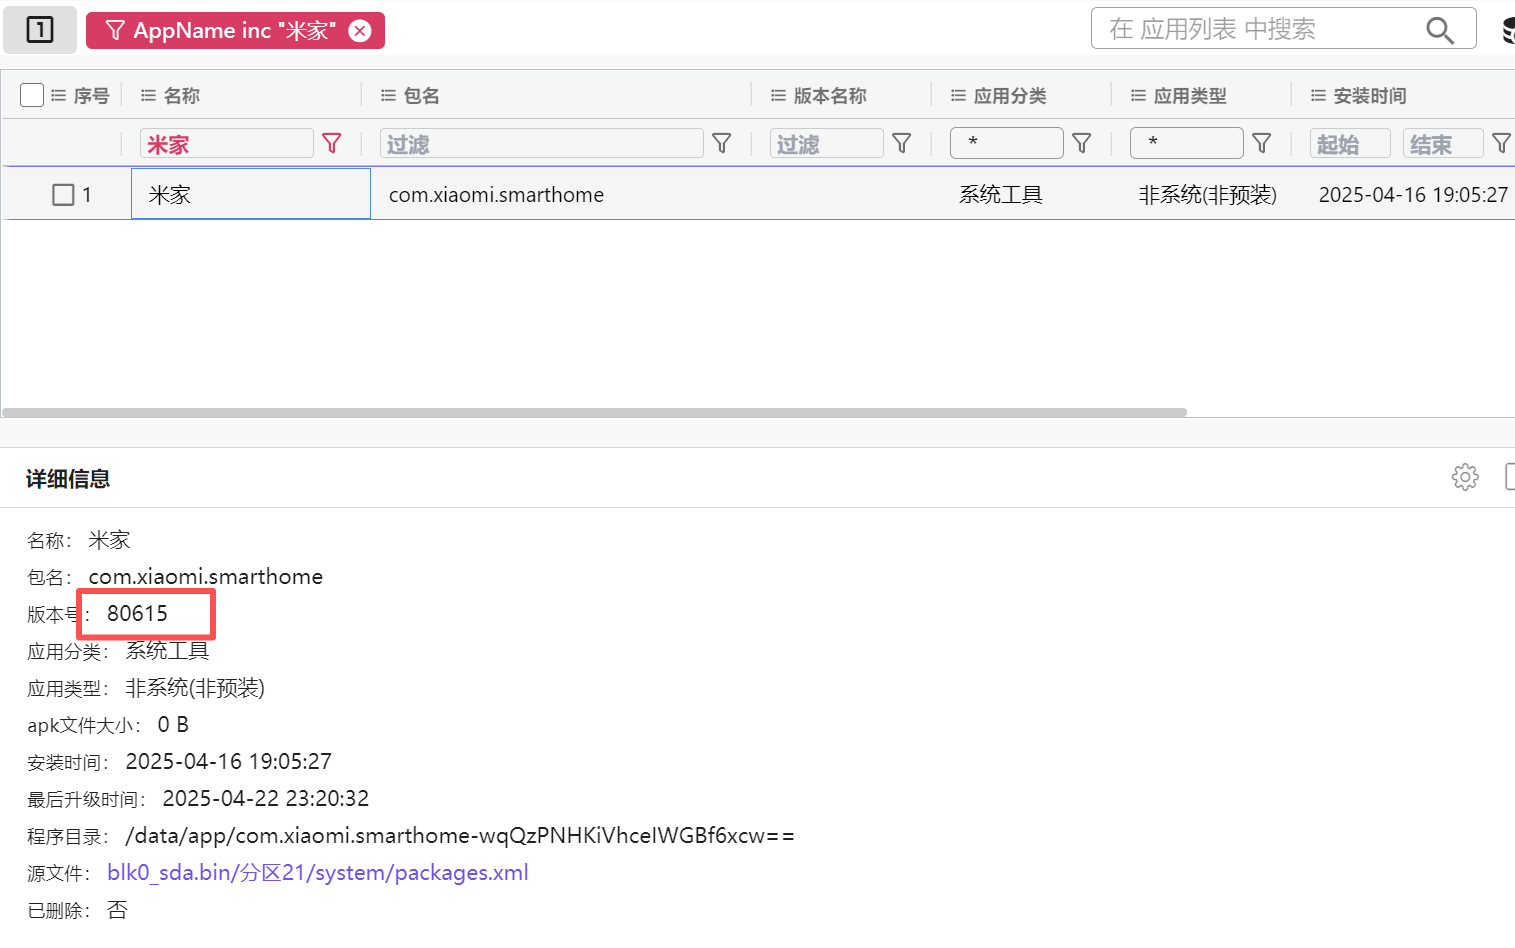The width and height of the screenshot is (1515, 948).
Task: Click the 非系统(非预装) cell in the table row
Action: coord(1208,195)
